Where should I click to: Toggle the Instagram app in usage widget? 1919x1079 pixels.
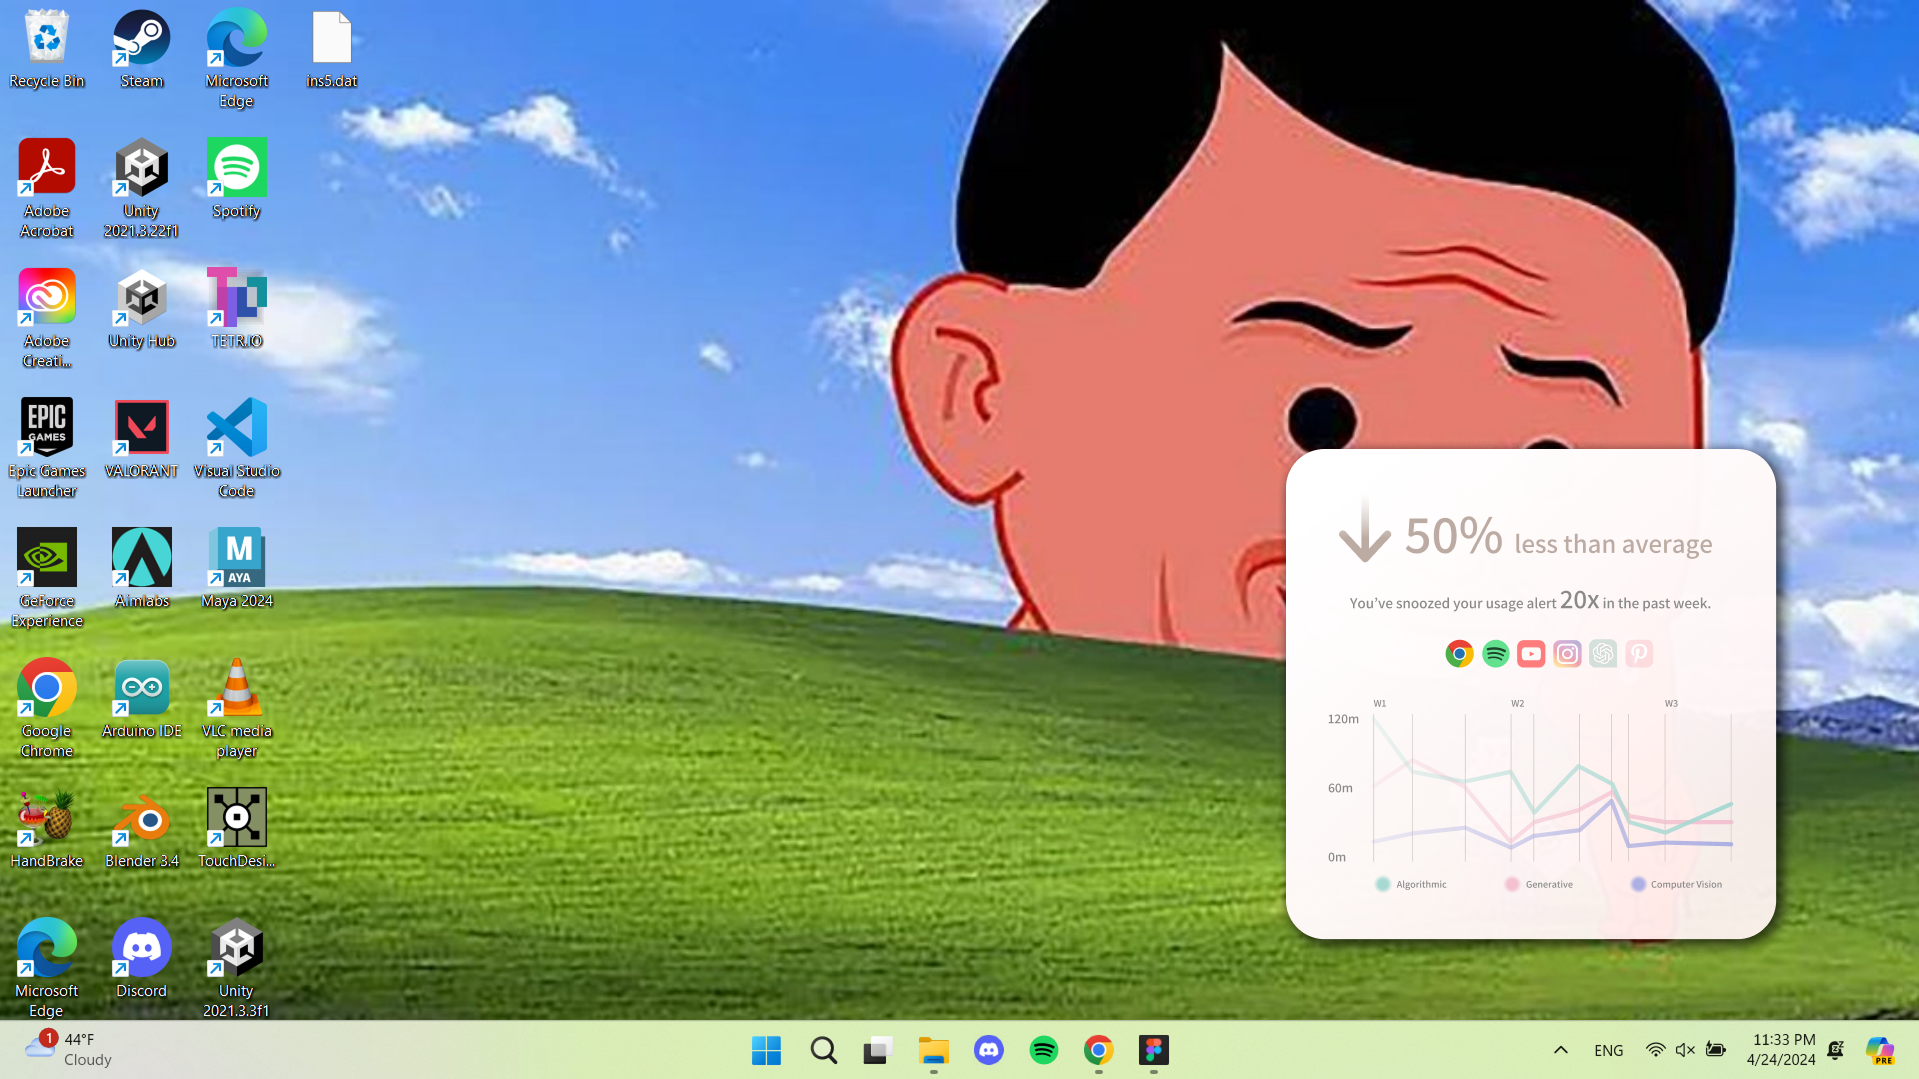1566,654
